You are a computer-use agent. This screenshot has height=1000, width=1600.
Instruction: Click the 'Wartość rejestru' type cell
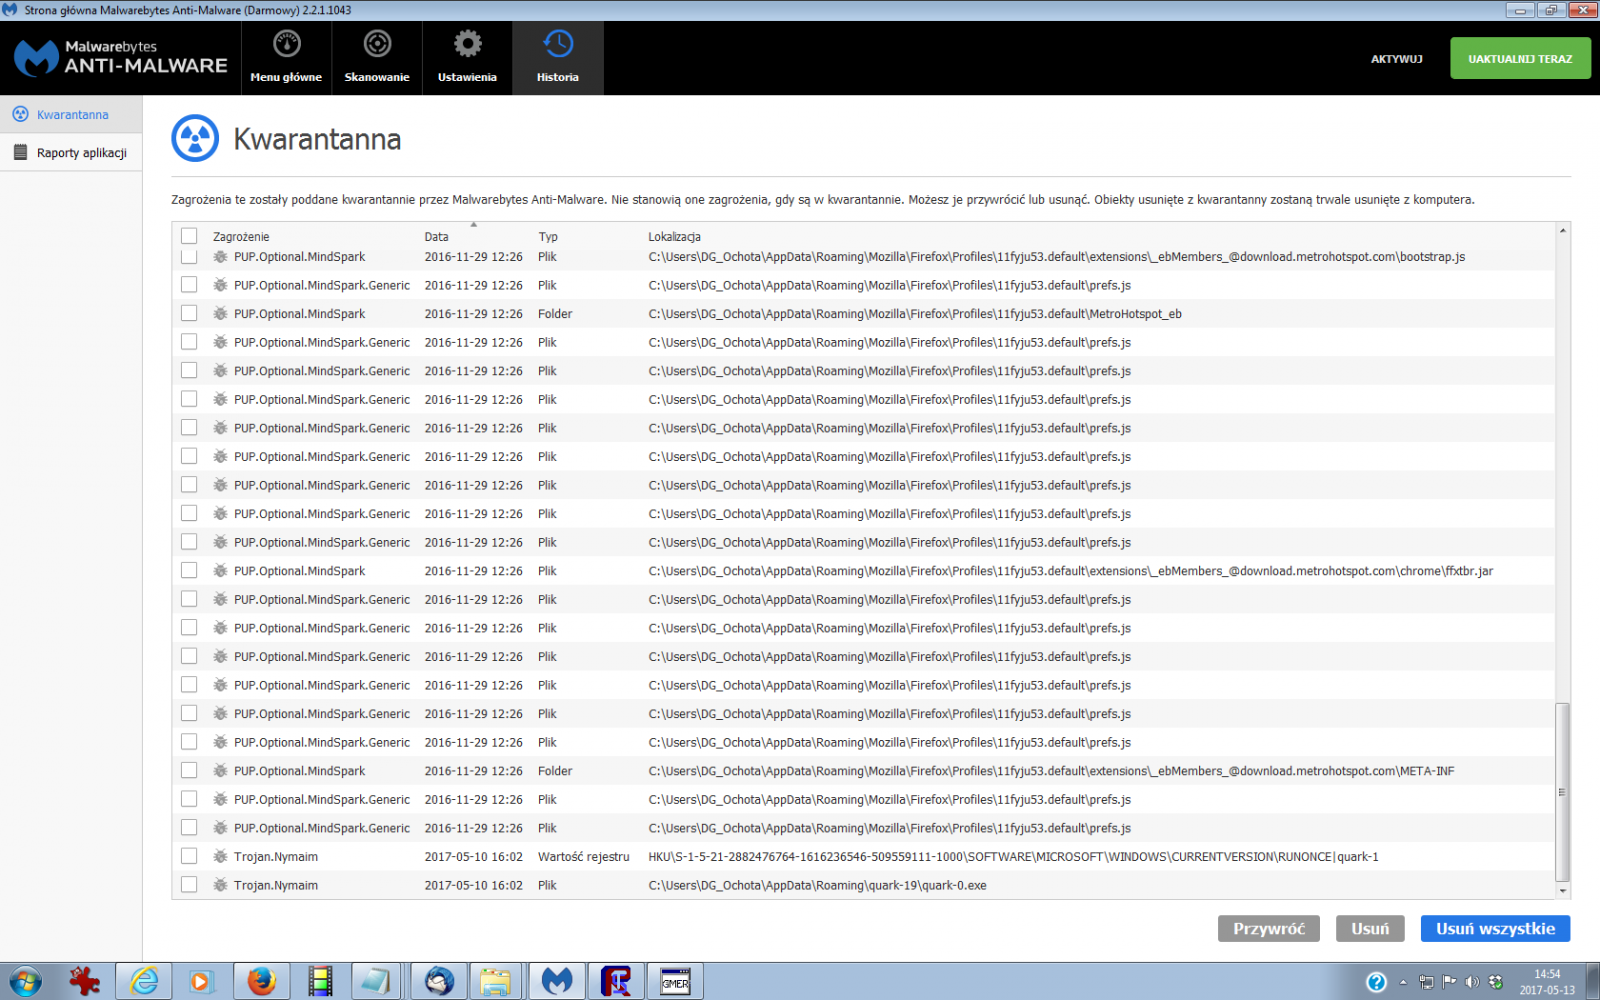point(584,857)
